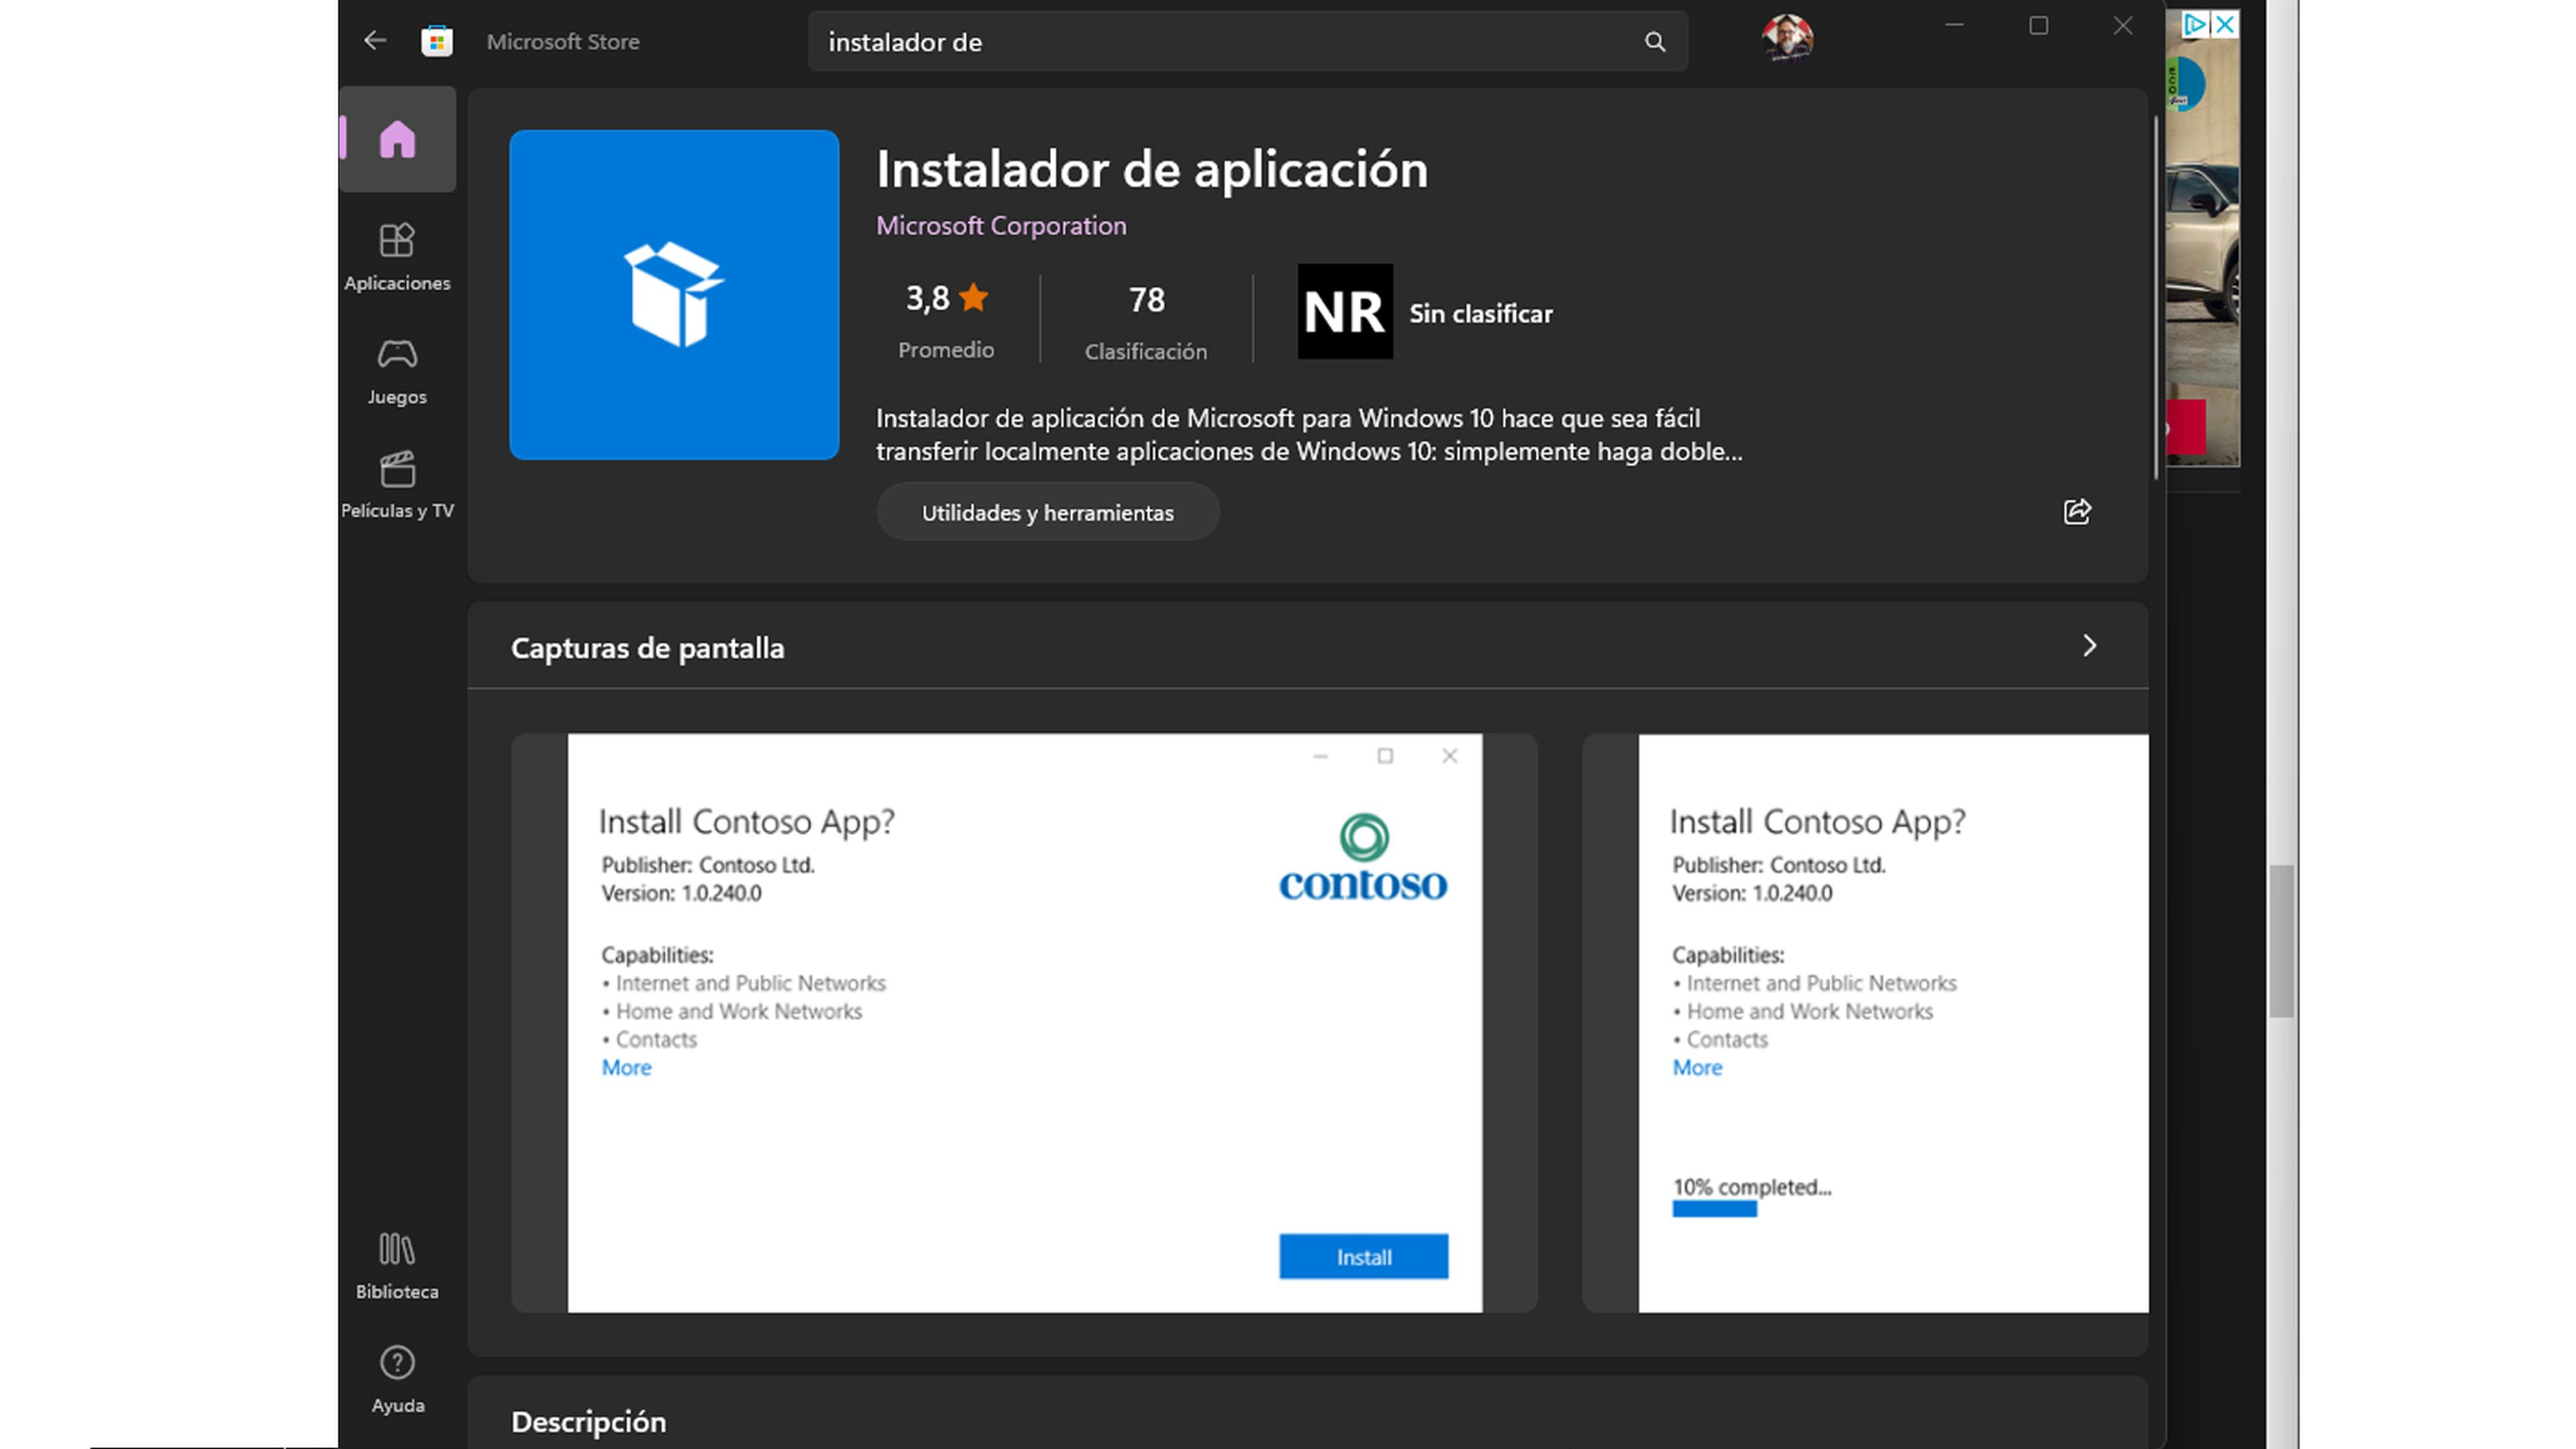Click the AdChoices triangle icon

2195,24
